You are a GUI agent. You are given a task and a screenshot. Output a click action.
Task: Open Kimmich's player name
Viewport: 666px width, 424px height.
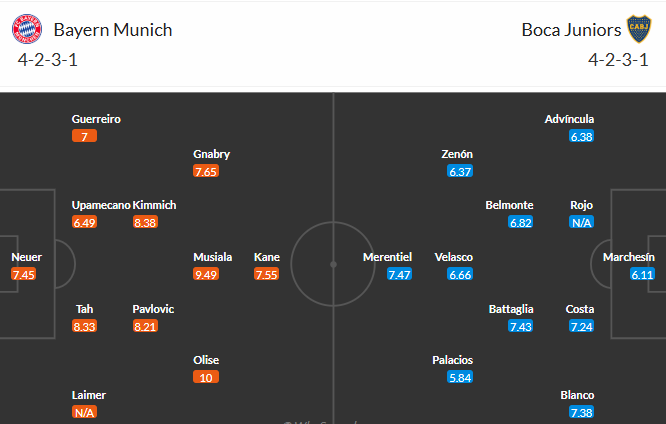[x=154, y=205]
